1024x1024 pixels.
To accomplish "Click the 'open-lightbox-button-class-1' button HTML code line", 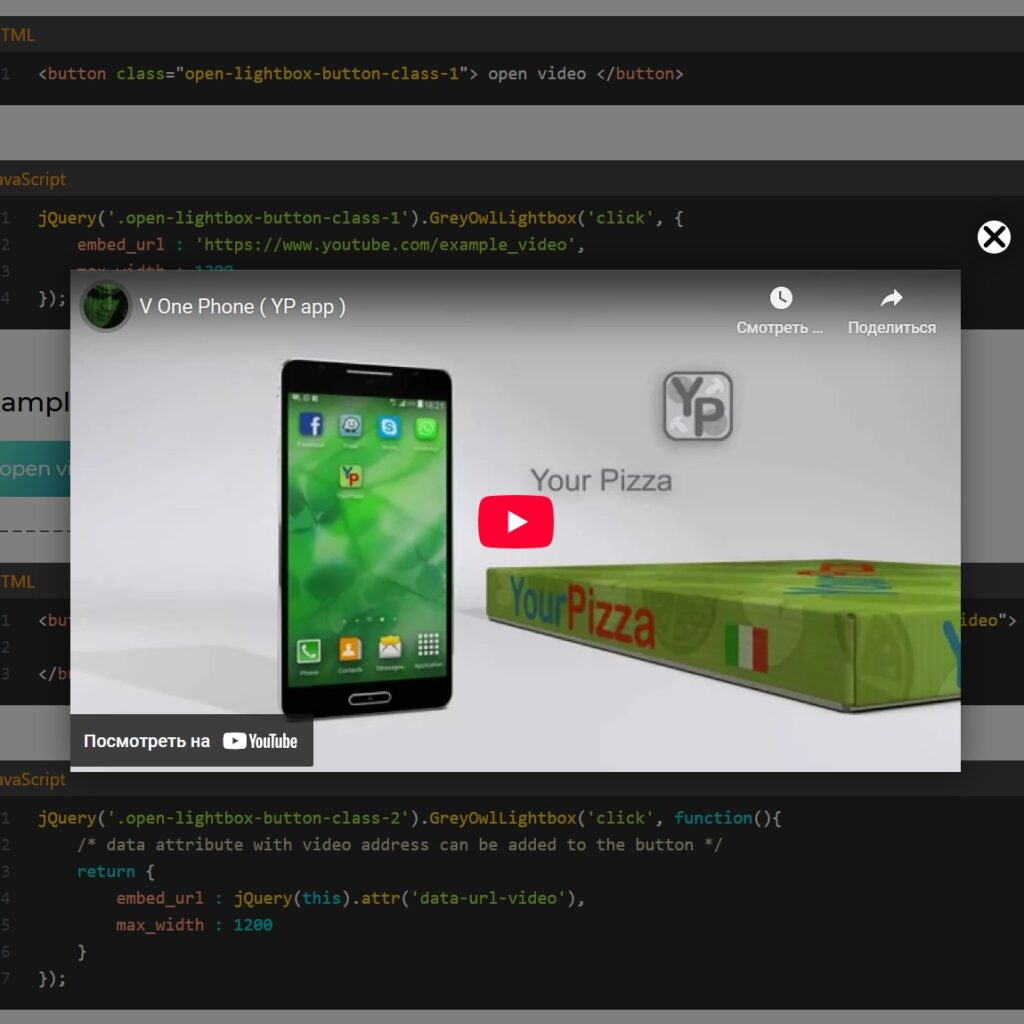I will point(360,74).
